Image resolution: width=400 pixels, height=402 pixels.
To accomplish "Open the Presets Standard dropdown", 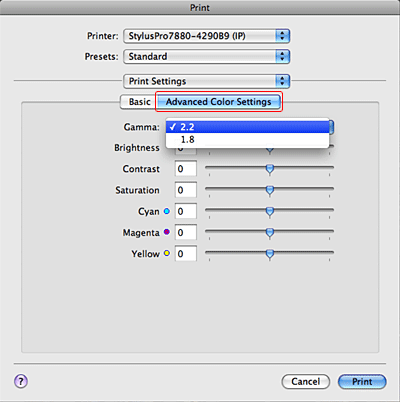I will pos(206,57).
